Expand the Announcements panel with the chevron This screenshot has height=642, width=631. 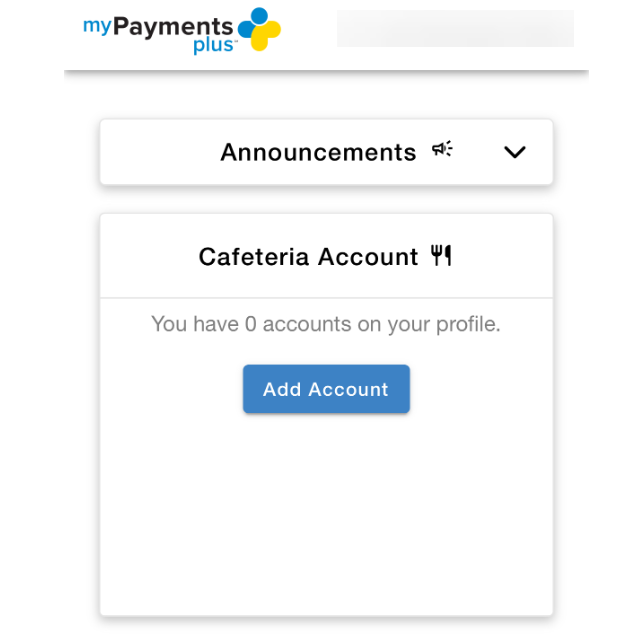tap(514, 152)
